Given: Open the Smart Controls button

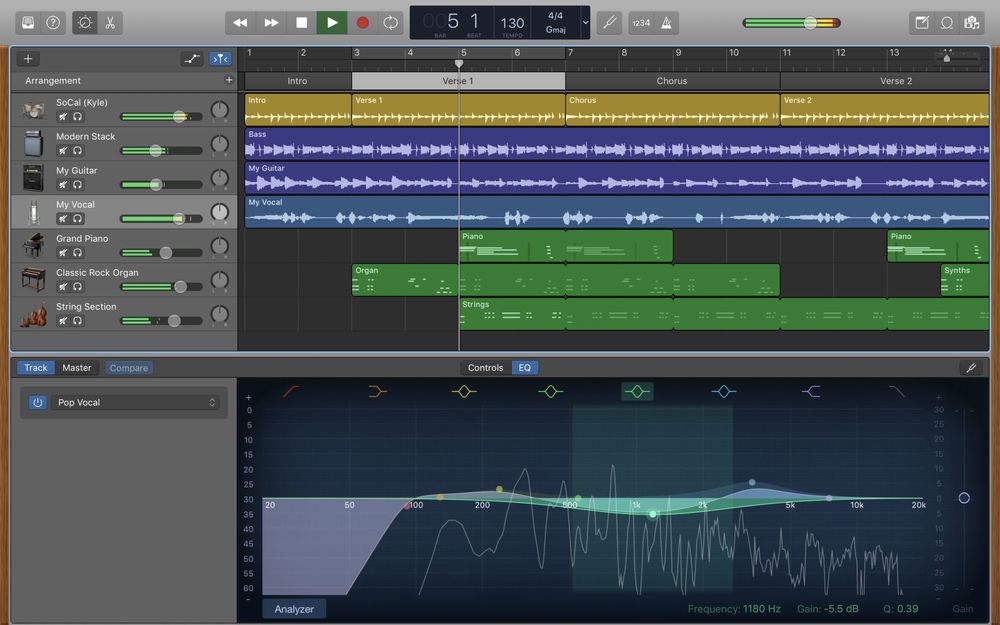Looking at the screenshot, I should pos(85,22).
